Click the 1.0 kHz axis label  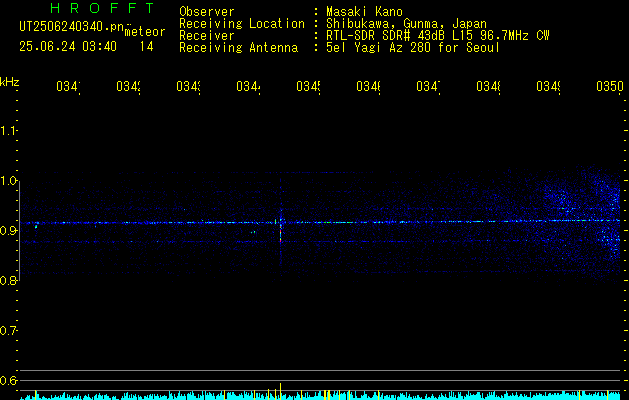[8, 181]
